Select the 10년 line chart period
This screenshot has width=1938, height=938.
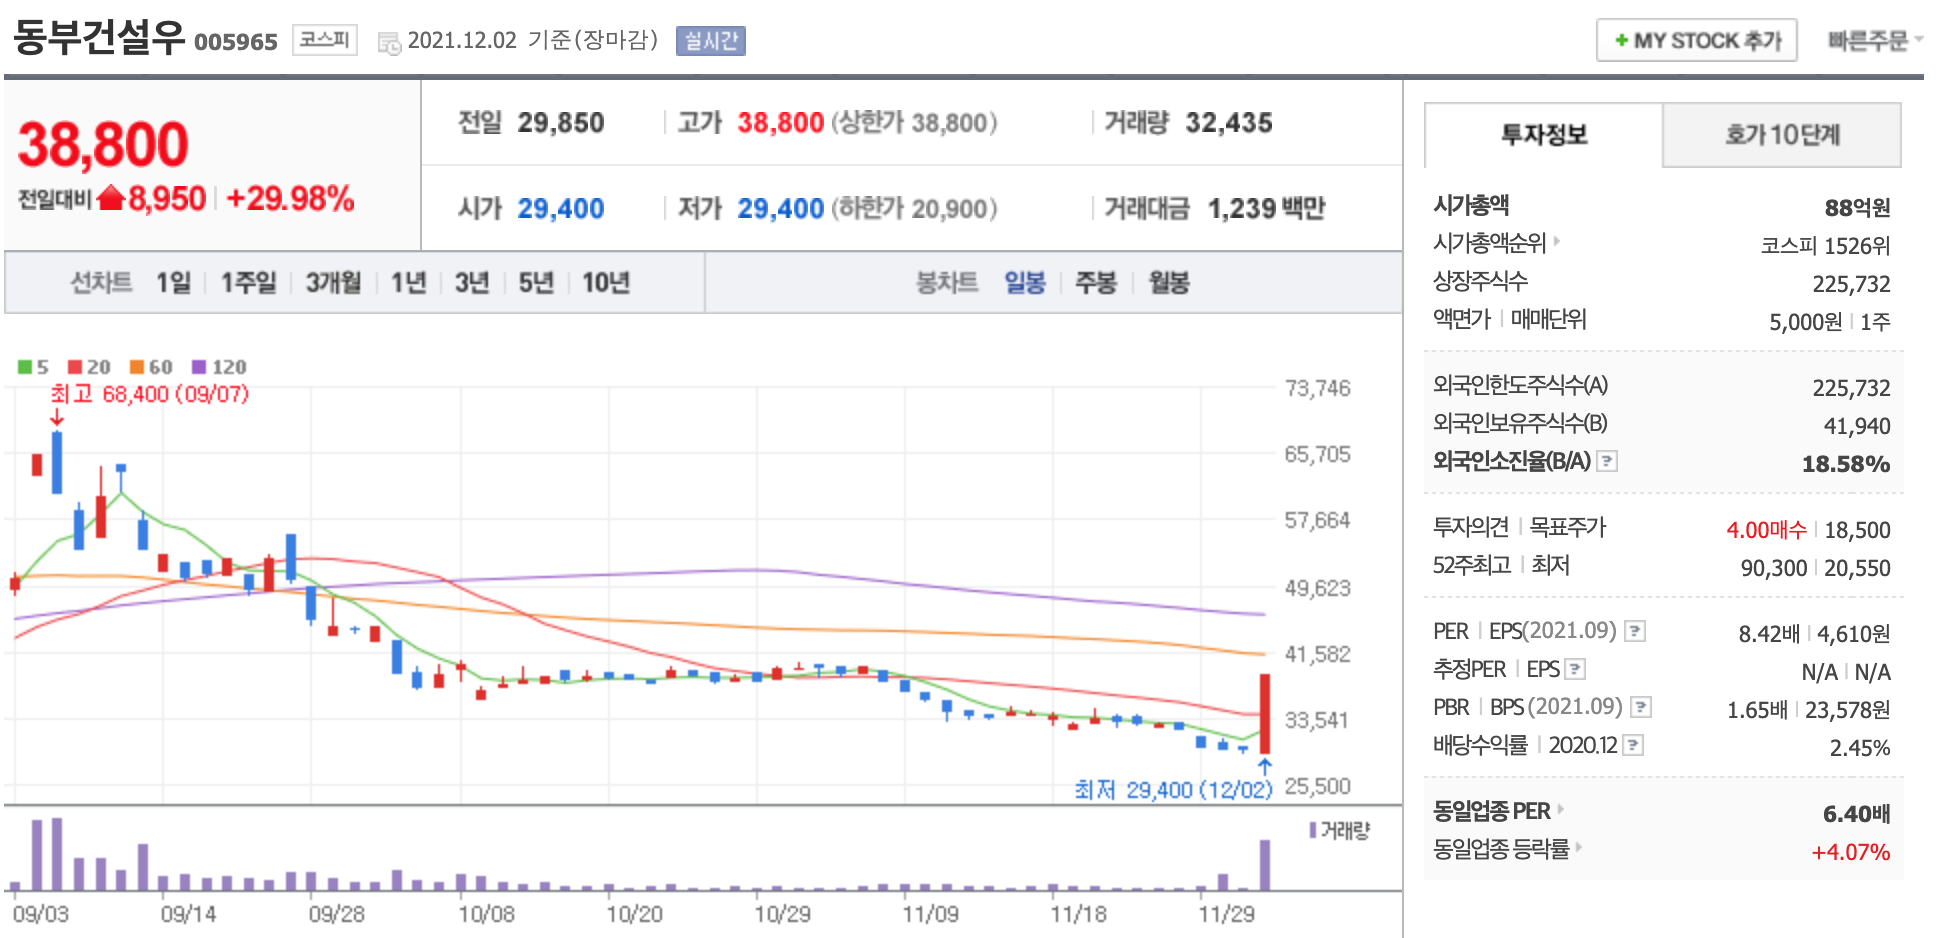[605, 283]
